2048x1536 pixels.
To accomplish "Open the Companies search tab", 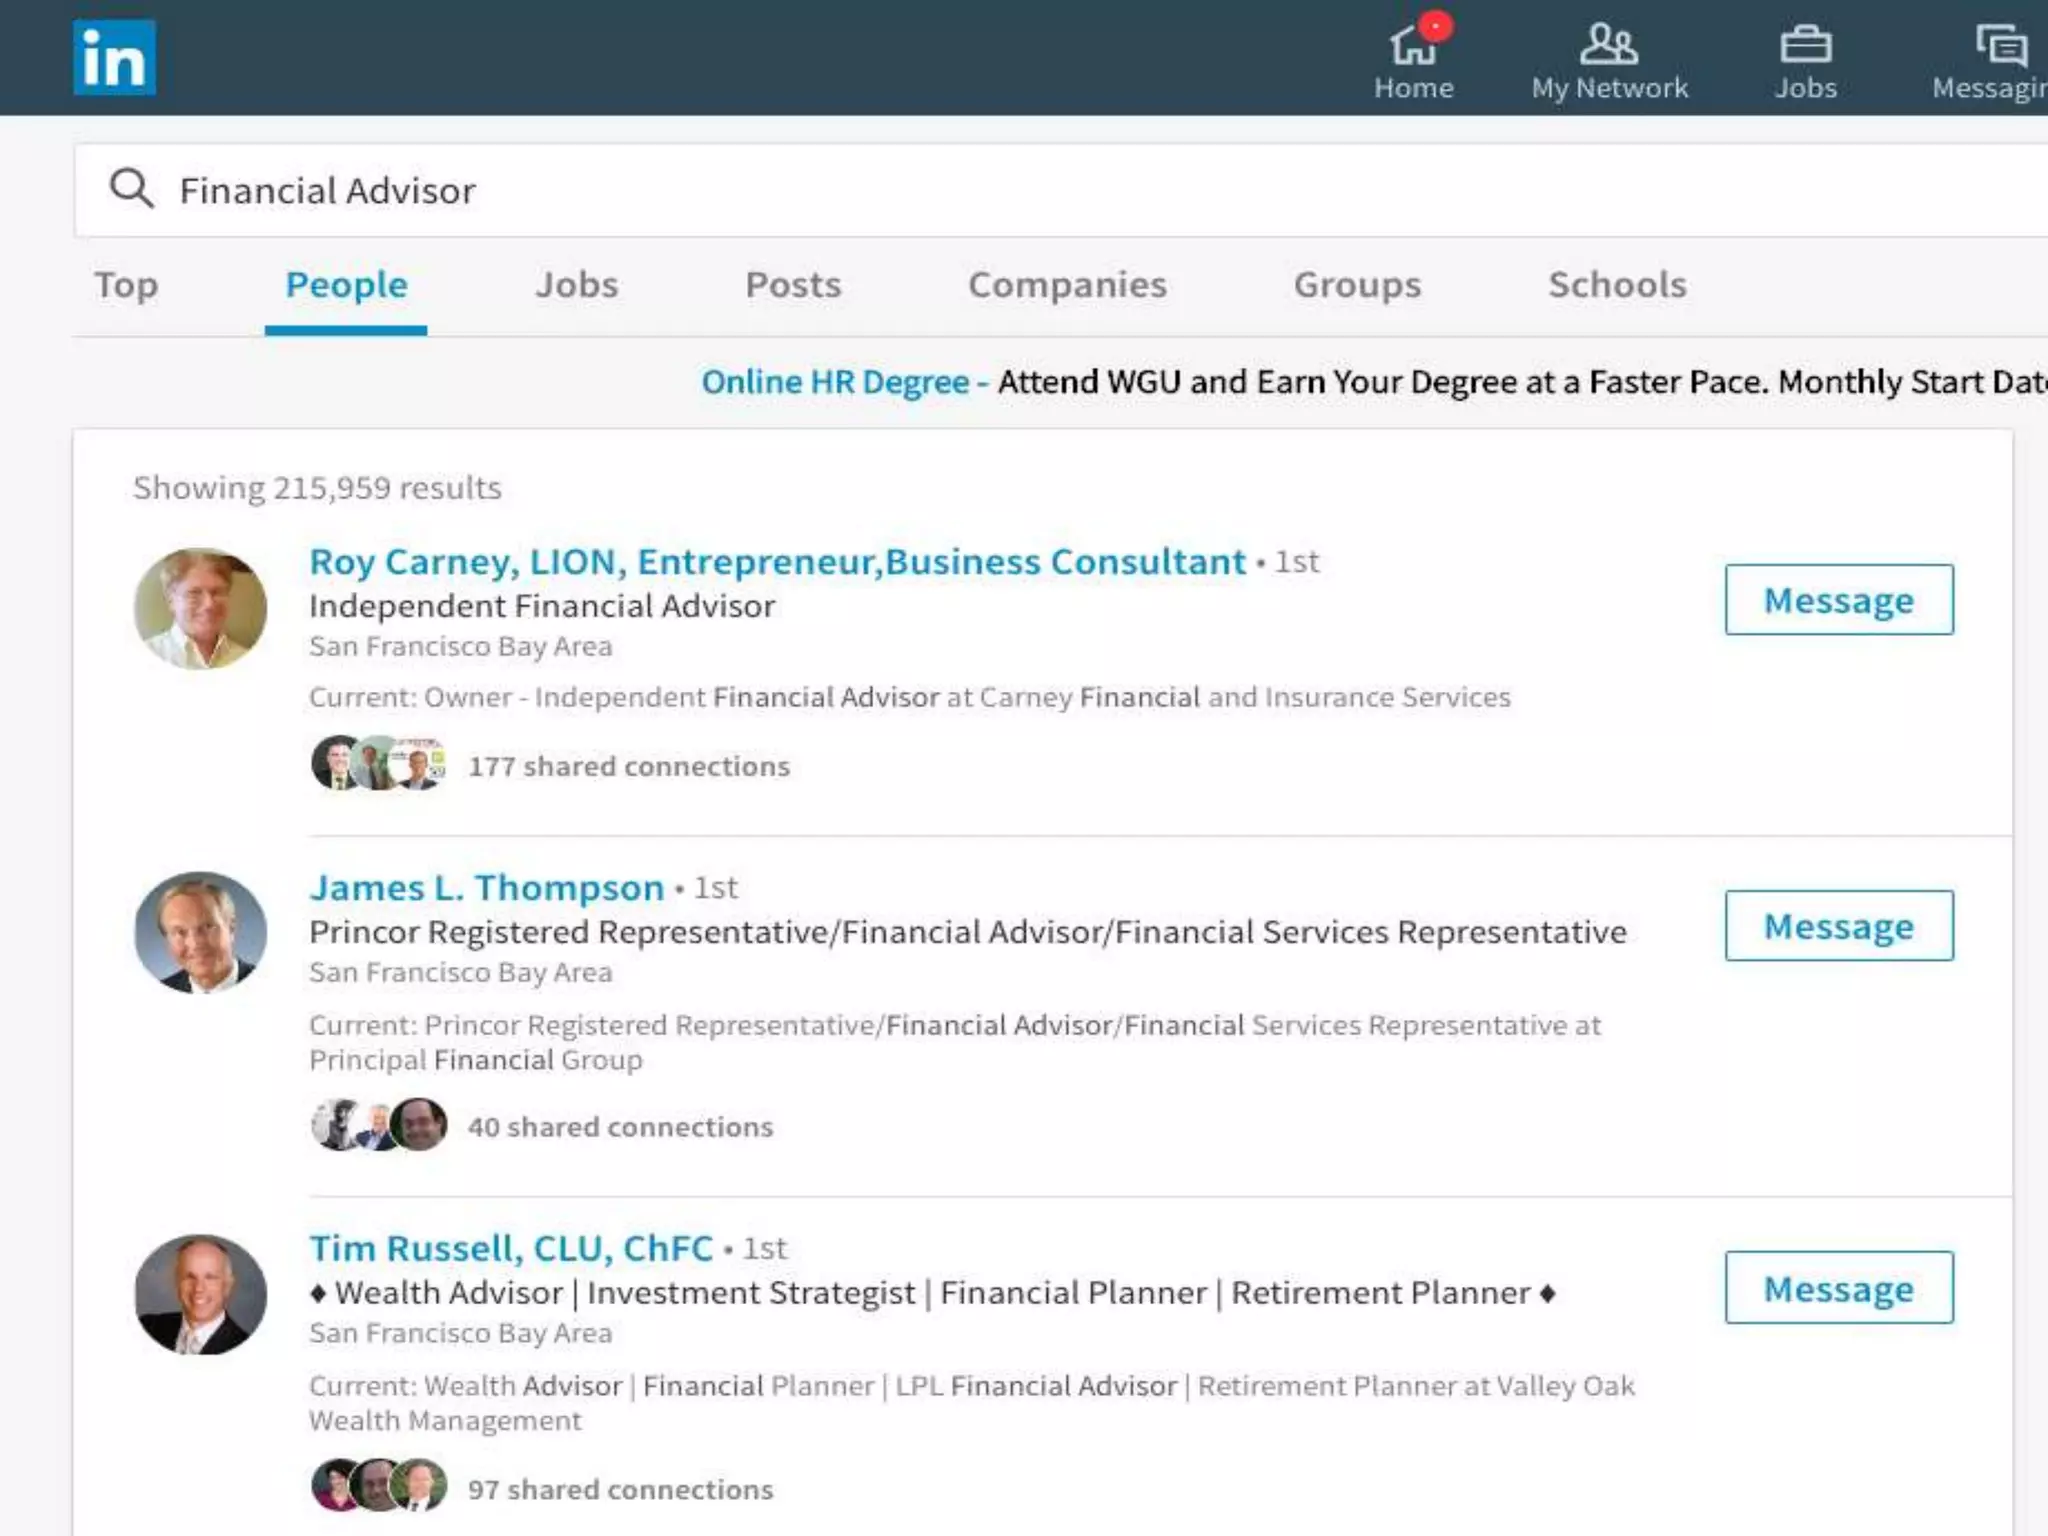I will coord(1067,285).
